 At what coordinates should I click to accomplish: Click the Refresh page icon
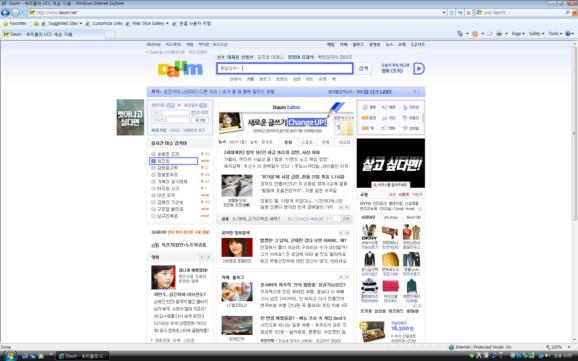[460, 13]
